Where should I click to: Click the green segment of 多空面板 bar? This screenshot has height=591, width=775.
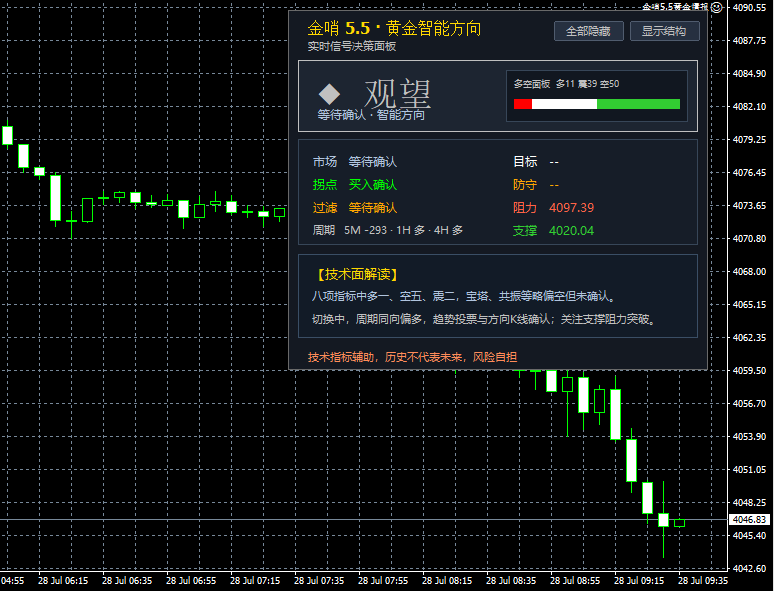coord(639,104)
